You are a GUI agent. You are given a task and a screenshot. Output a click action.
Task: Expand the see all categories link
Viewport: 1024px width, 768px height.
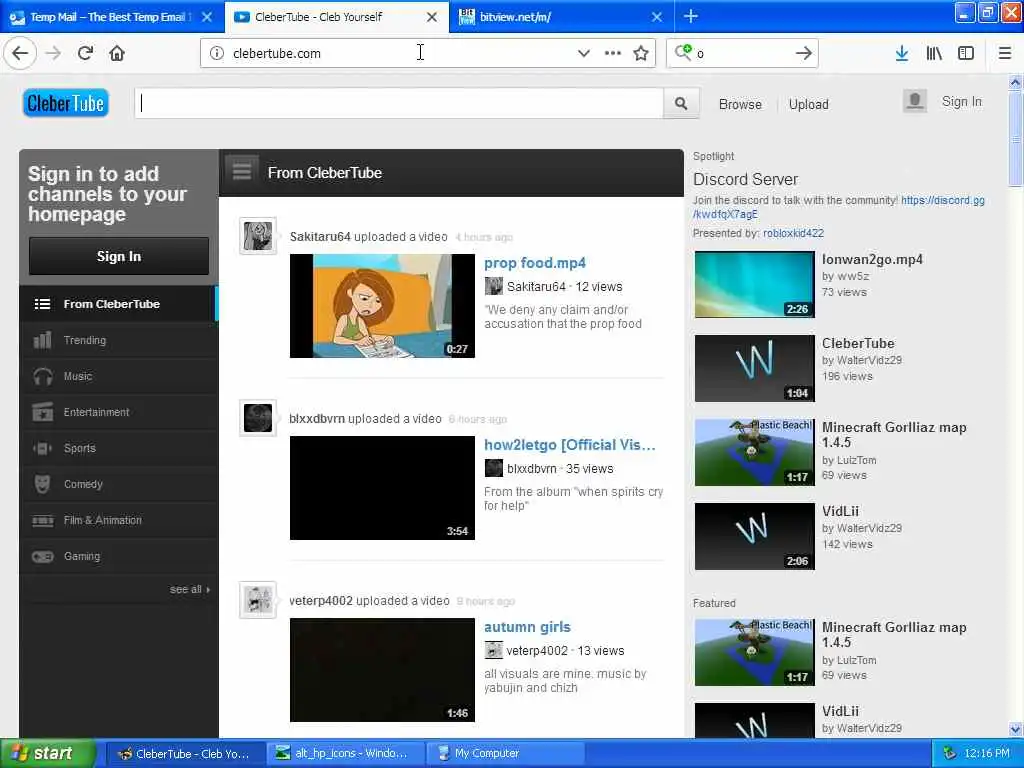click(189, 589)
